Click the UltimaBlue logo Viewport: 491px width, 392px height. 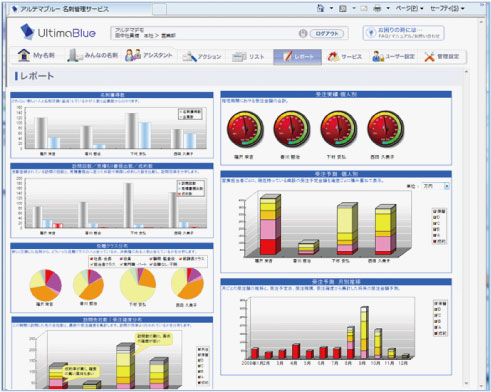58,32
